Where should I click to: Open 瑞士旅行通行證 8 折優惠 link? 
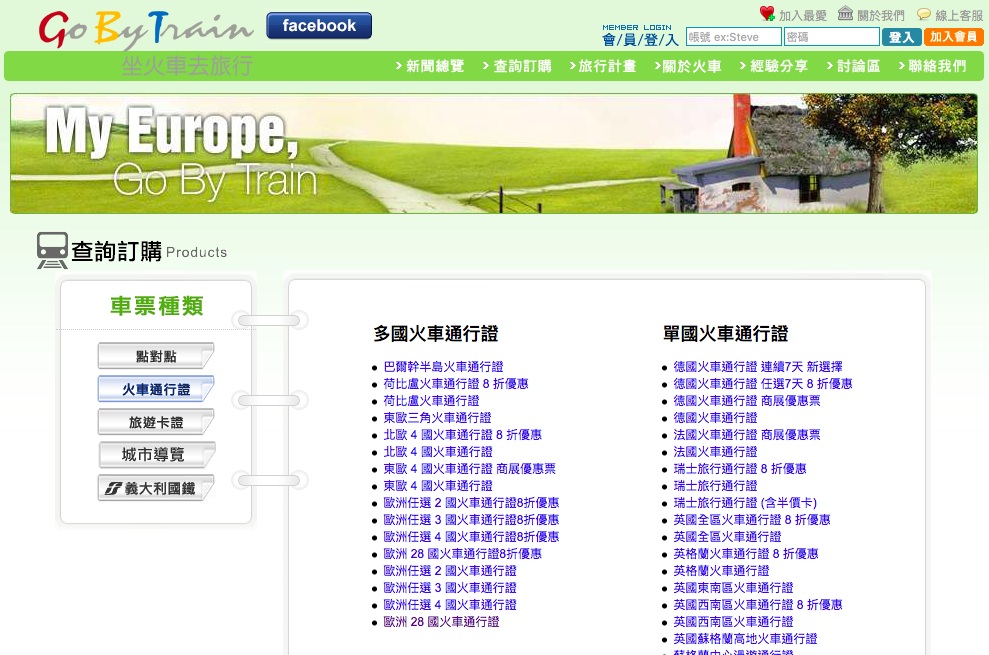click(x=740, y=469)
